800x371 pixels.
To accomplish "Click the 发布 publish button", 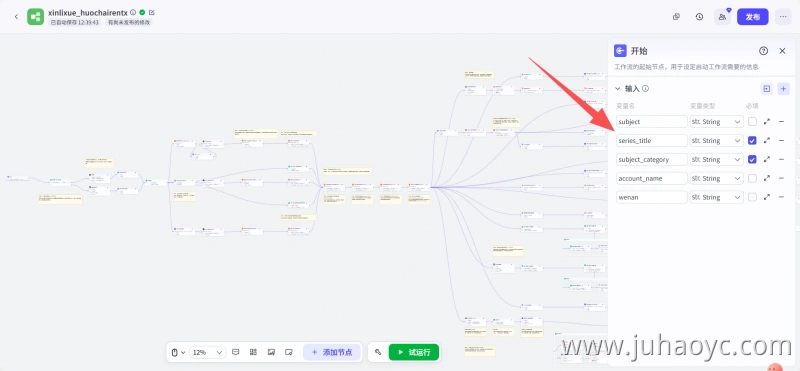I will (x=753, y=17).
